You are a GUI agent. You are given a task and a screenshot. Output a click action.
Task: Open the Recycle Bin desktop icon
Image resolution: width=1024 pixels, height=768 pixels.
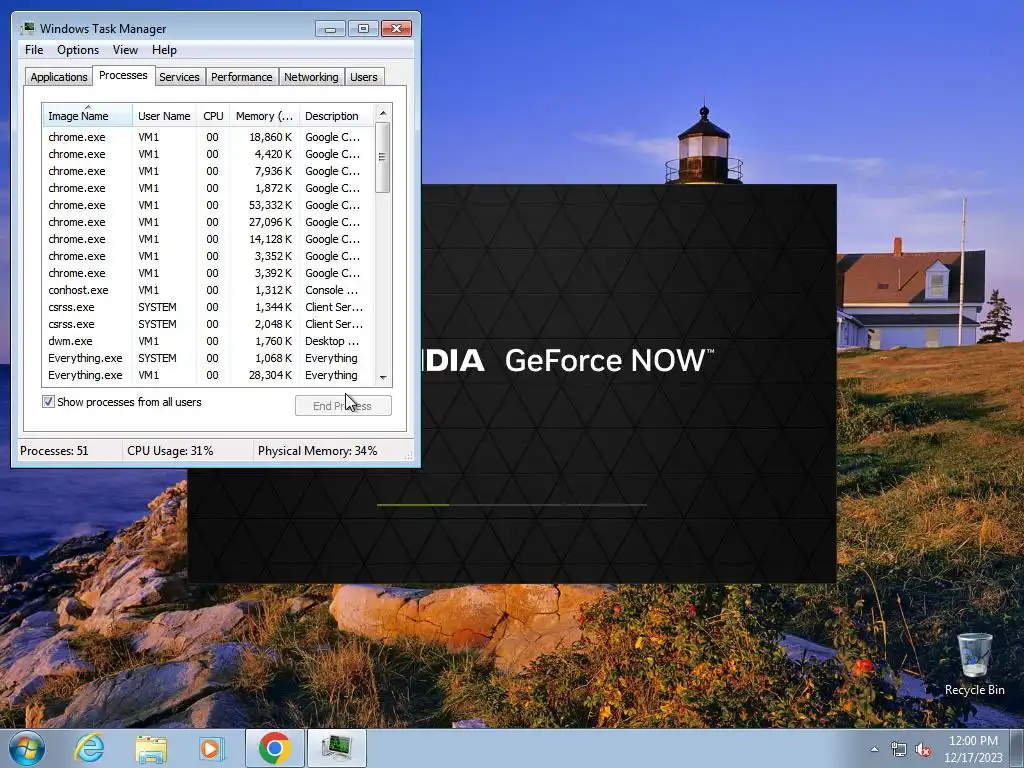point(974,665)
